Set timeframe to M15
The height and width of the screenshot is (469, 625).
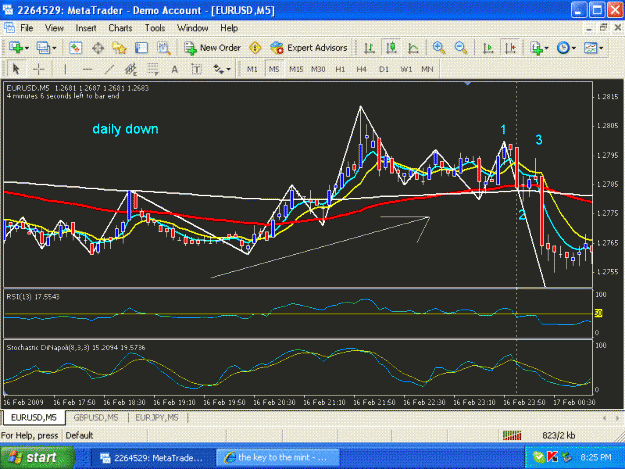[x=296, y=69]
